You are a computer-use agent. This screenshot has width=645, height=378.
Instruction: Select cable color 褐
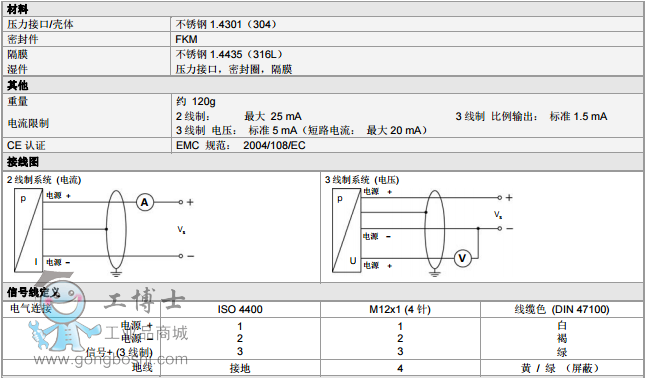562,338
